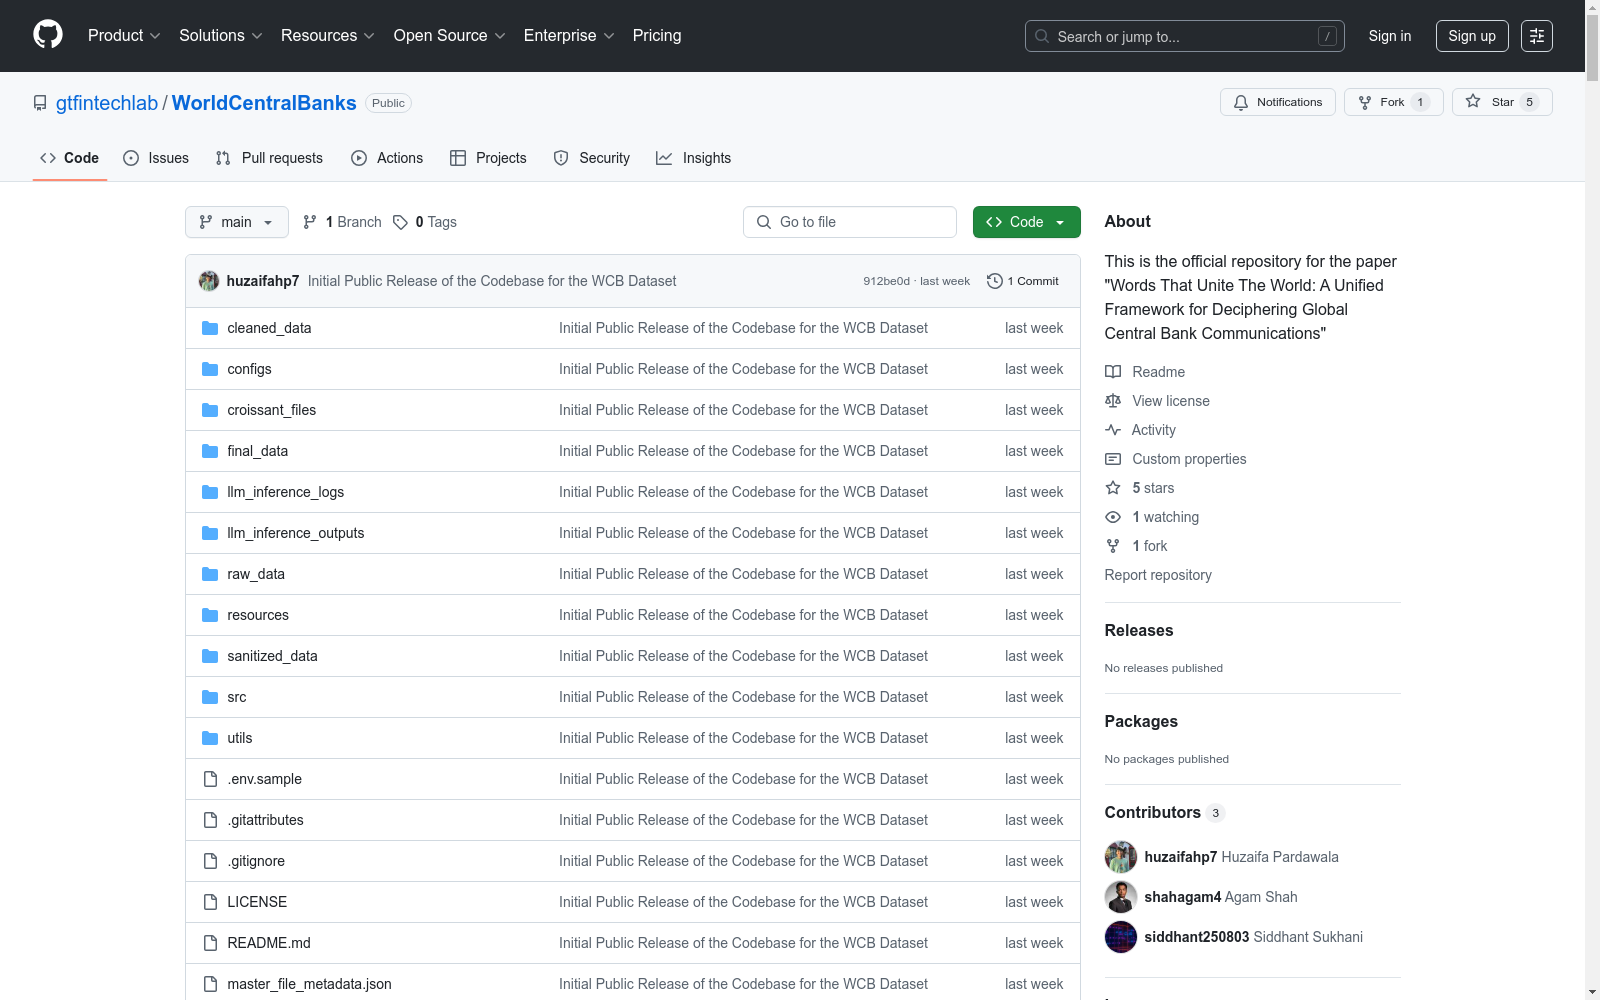Viewport: 1600px width, 1000px height.
Task: Open the Pull requests tab
Action: click(269, 158)
